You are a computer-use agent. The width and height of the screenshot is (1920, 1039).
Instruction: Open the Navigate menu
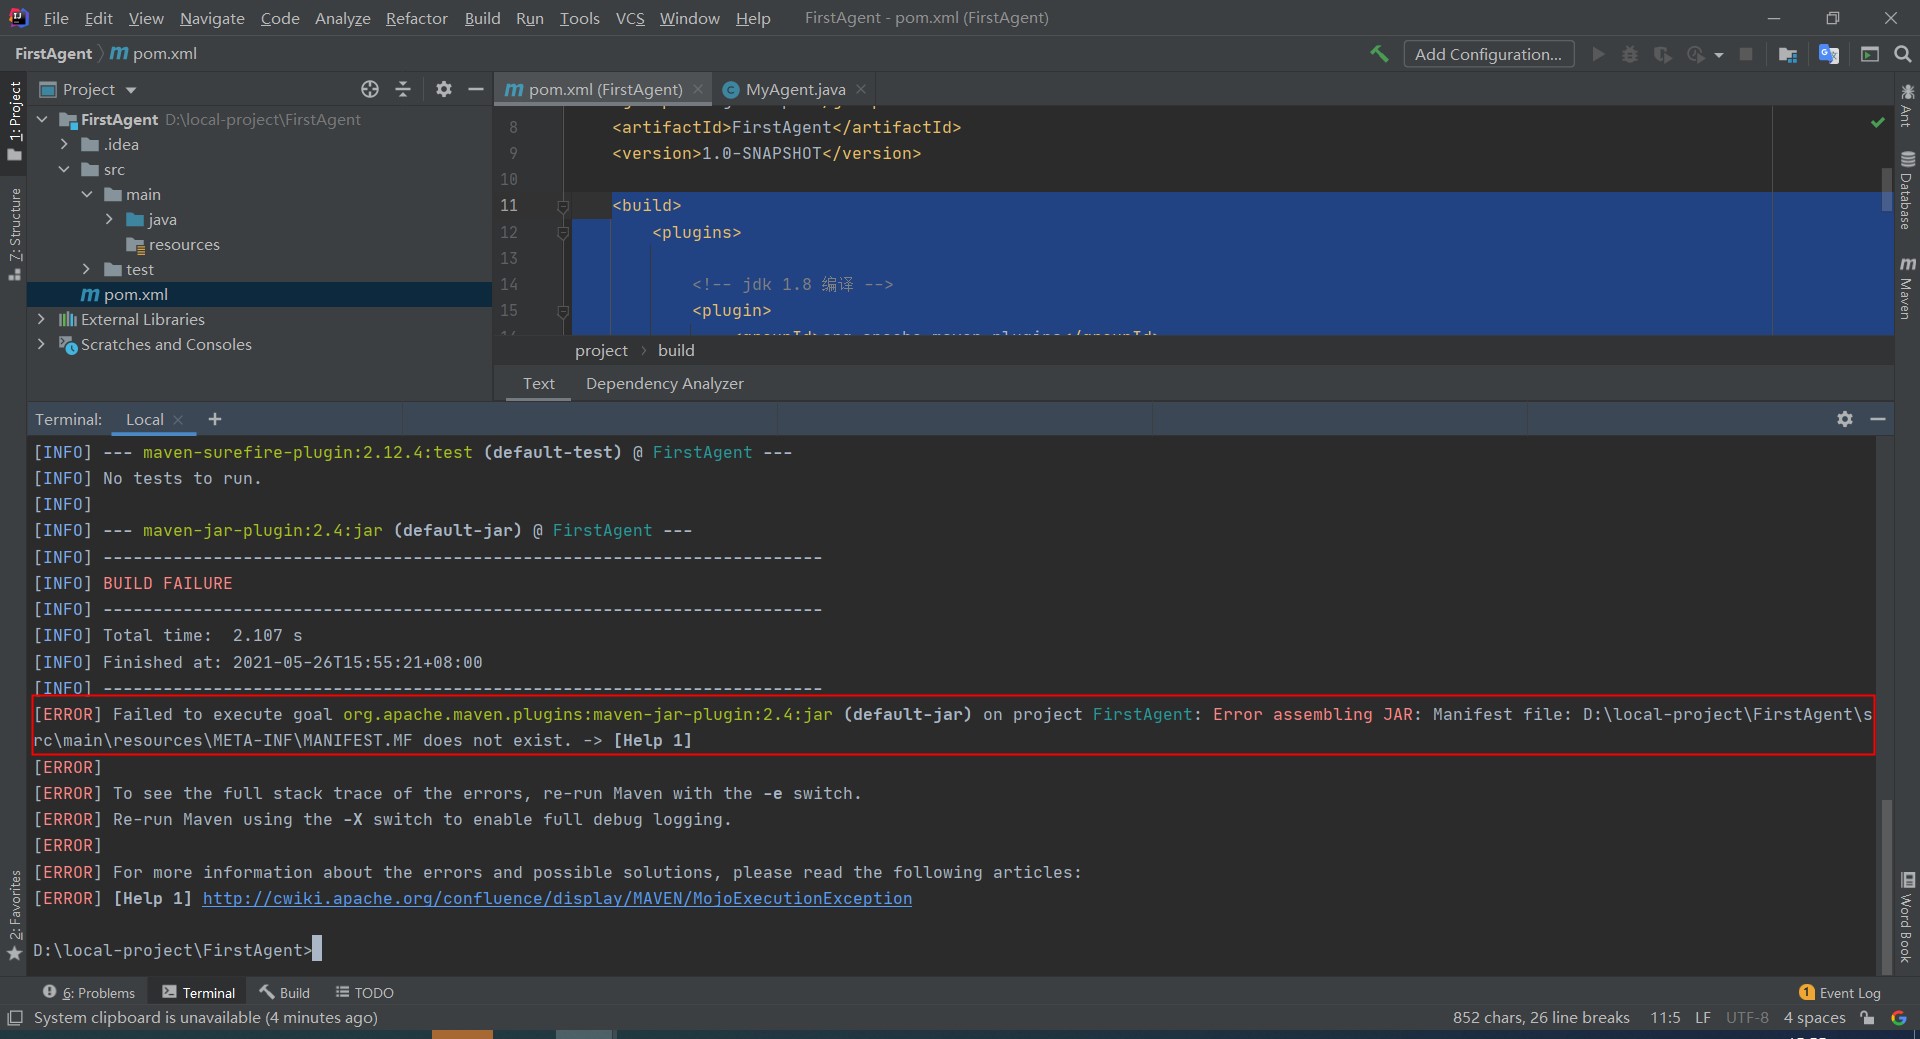tap(212, 18)
